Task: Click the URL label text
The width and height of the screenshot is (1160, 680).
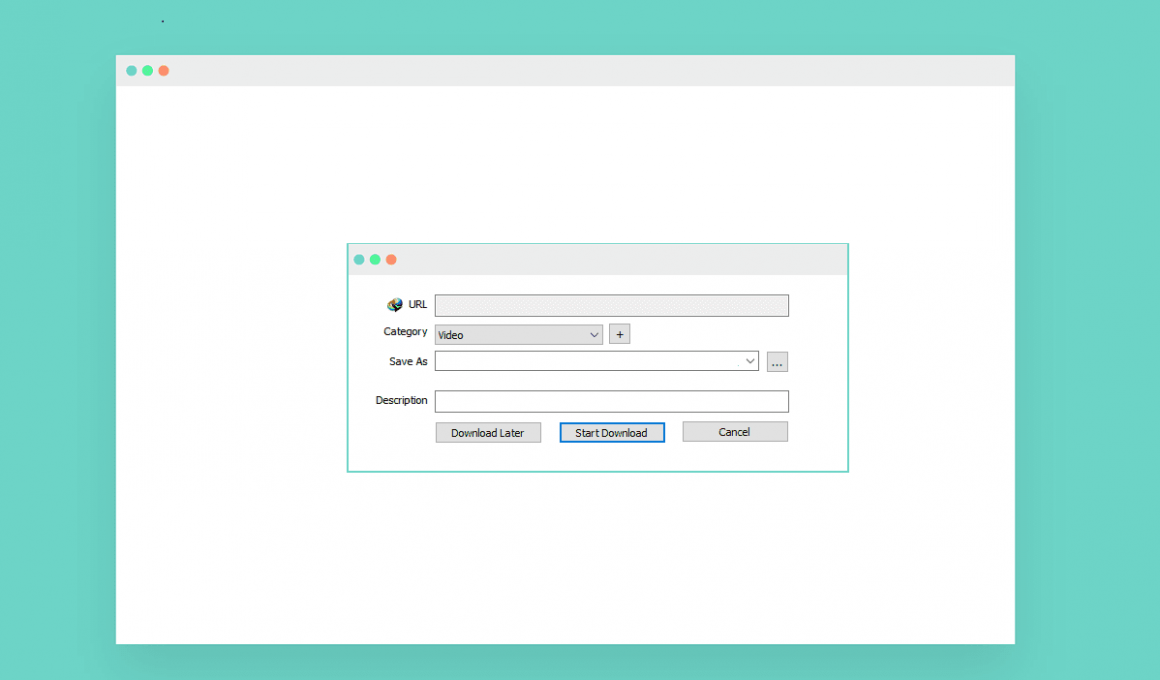Action: tap(417, 304)
